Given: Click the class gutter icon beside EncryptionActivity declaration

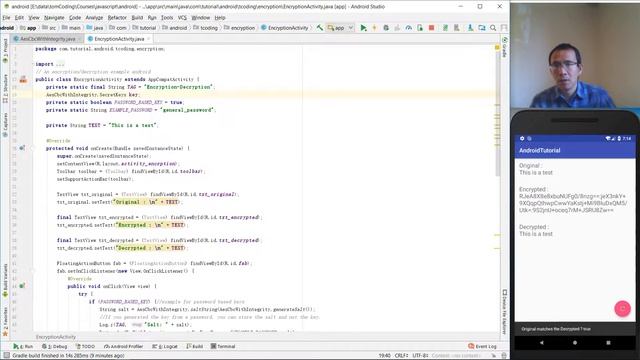Looking at the screenshot, I should pos(23,79).
